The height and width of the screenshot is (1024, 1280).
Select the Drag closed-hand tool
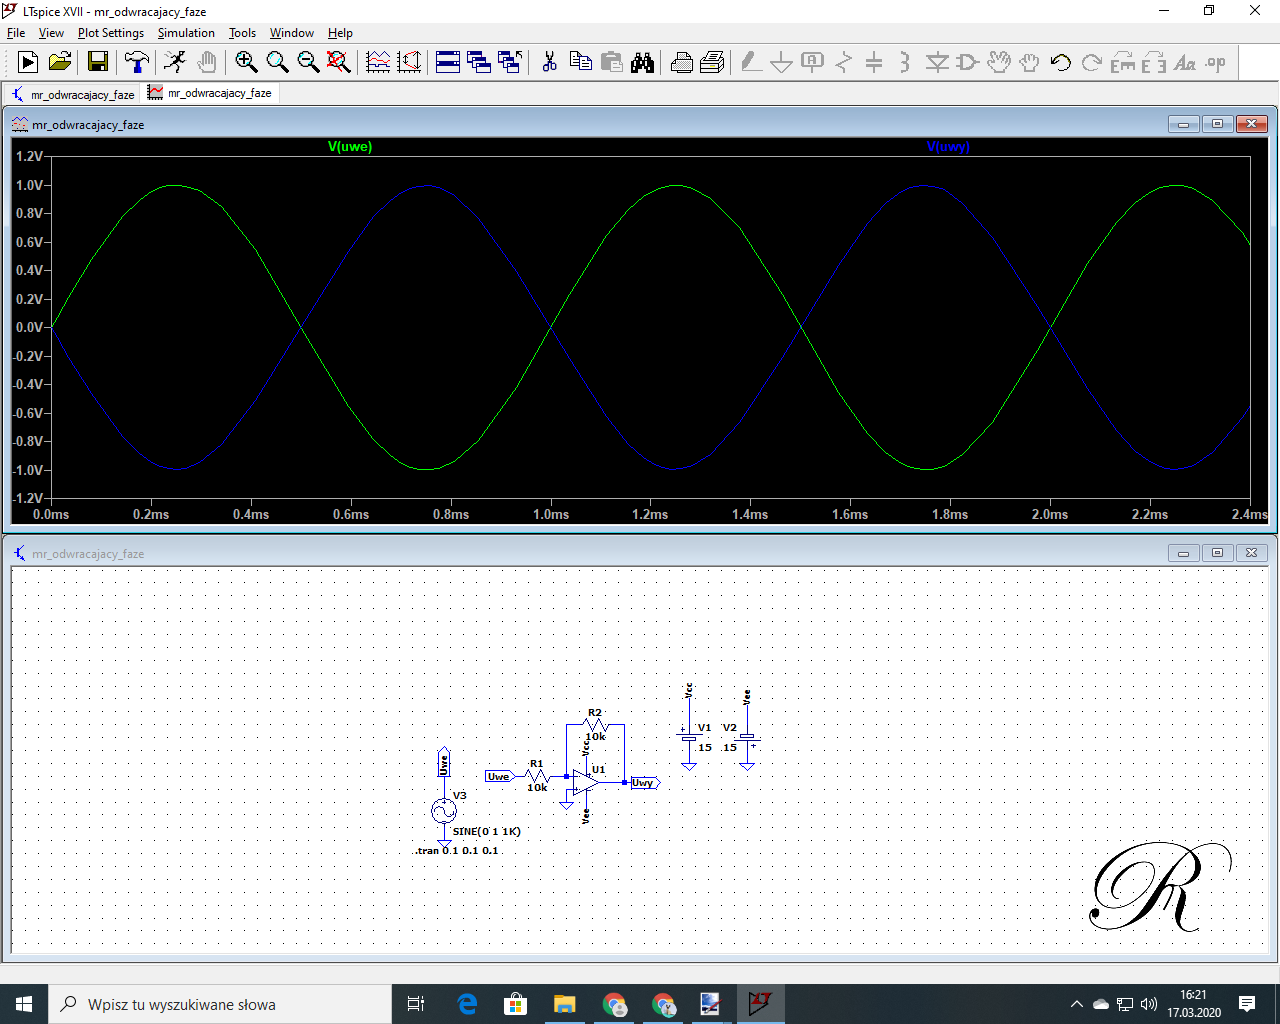pyautogui.click(x=1029, y=62)
